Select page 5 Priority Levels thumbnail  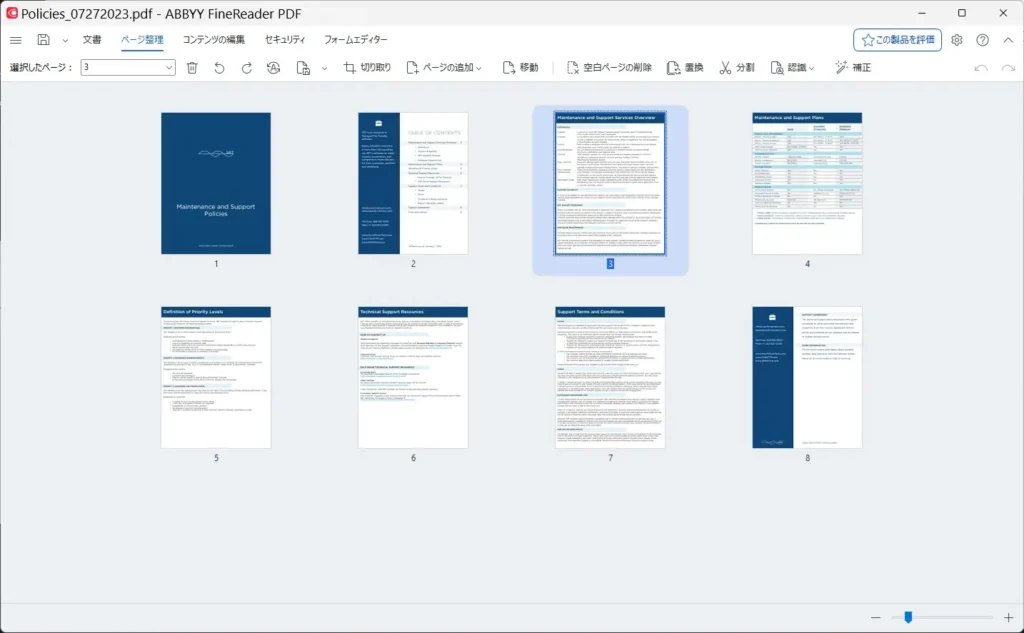pos(216,378)
